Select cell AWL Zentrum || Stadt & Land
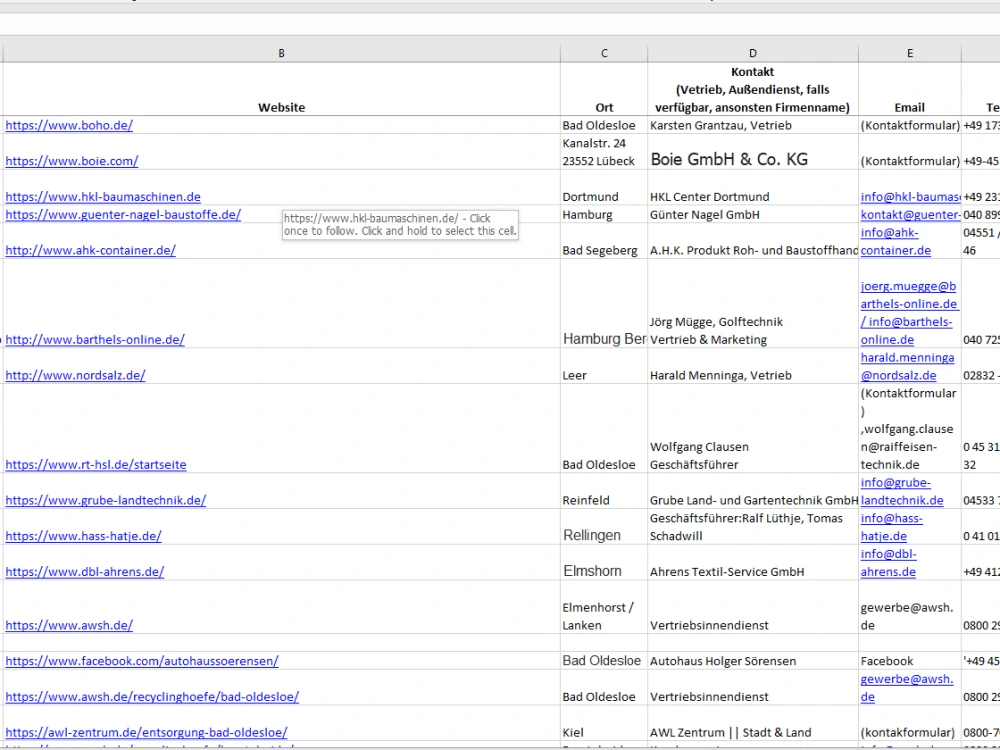 (753, 724)
